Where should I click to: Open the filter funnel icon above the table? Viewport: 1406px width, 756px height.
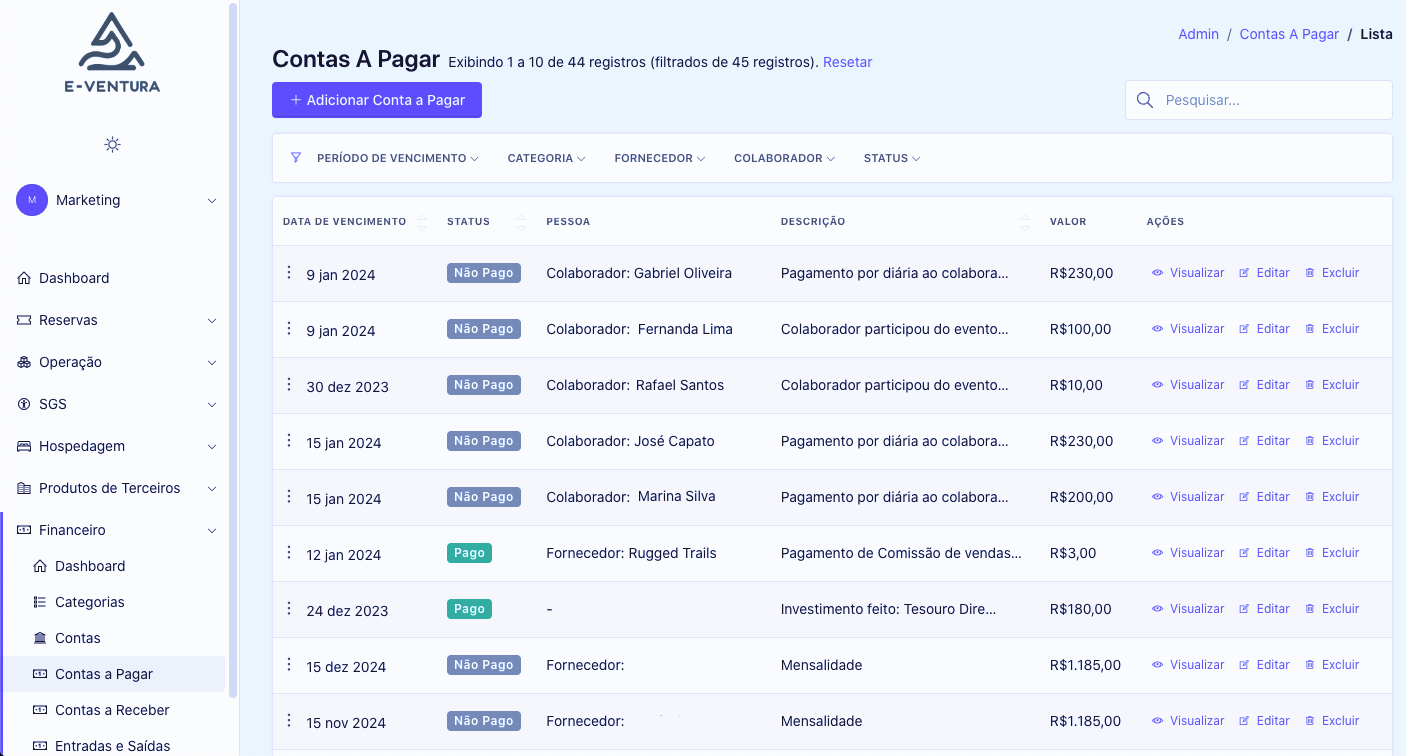click(x=295, y=157)
